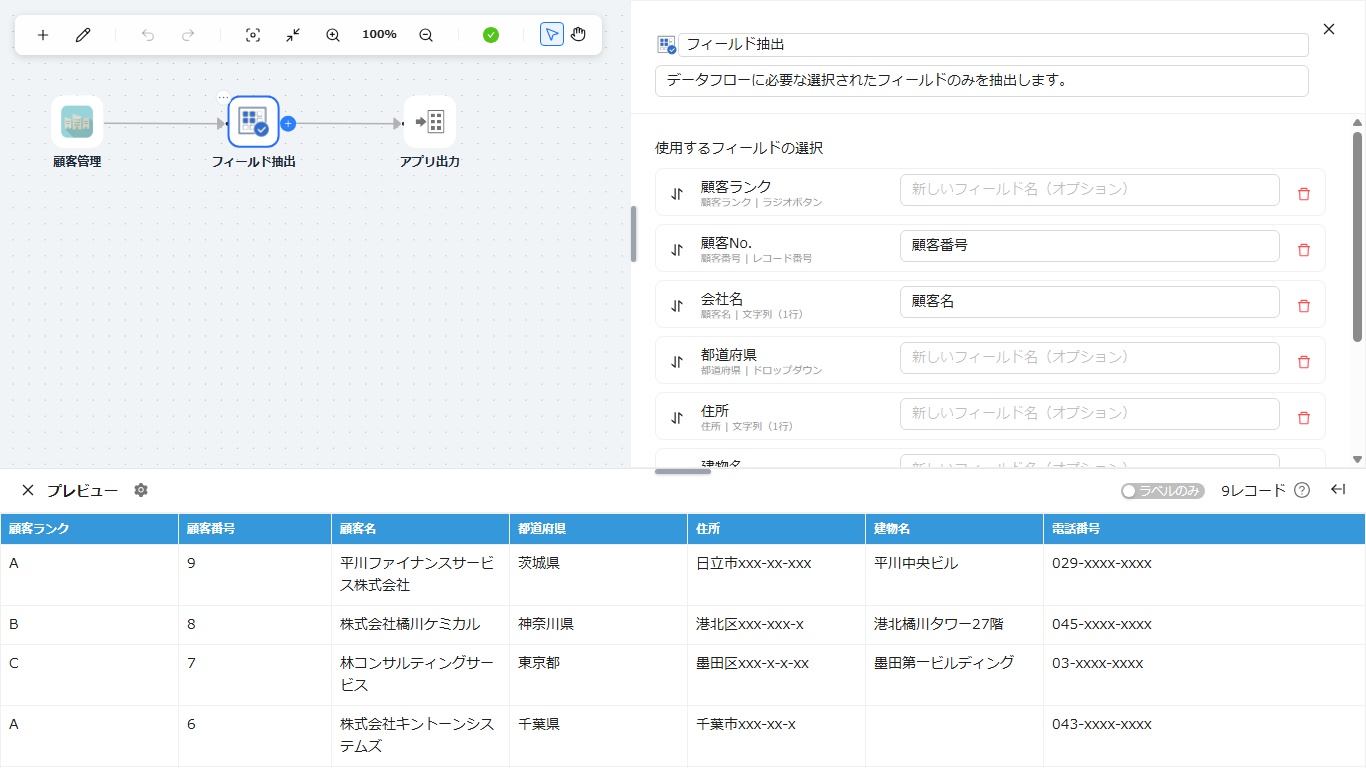Open the ellipsis menu above フィールド抽出 node
This screenshot has height=768, width=1366.
click(223, 98)
